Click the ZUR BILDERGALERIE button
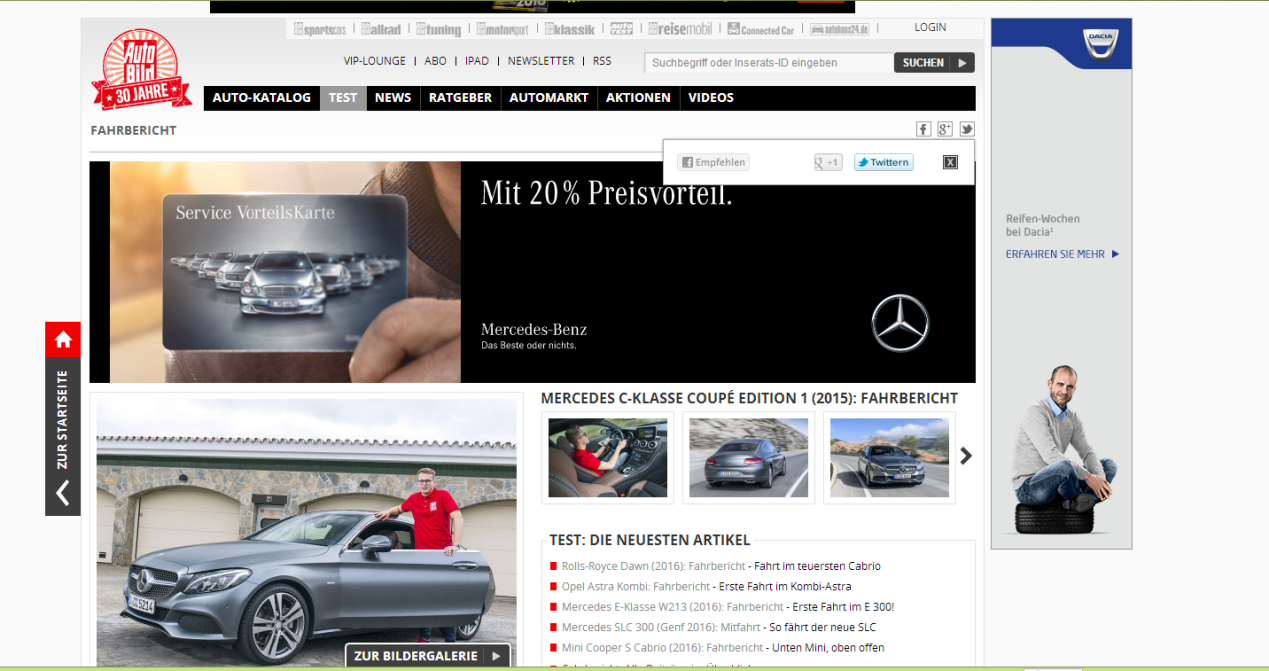The height and width of the screenshot is (671, 1269). tap(428, 656)
